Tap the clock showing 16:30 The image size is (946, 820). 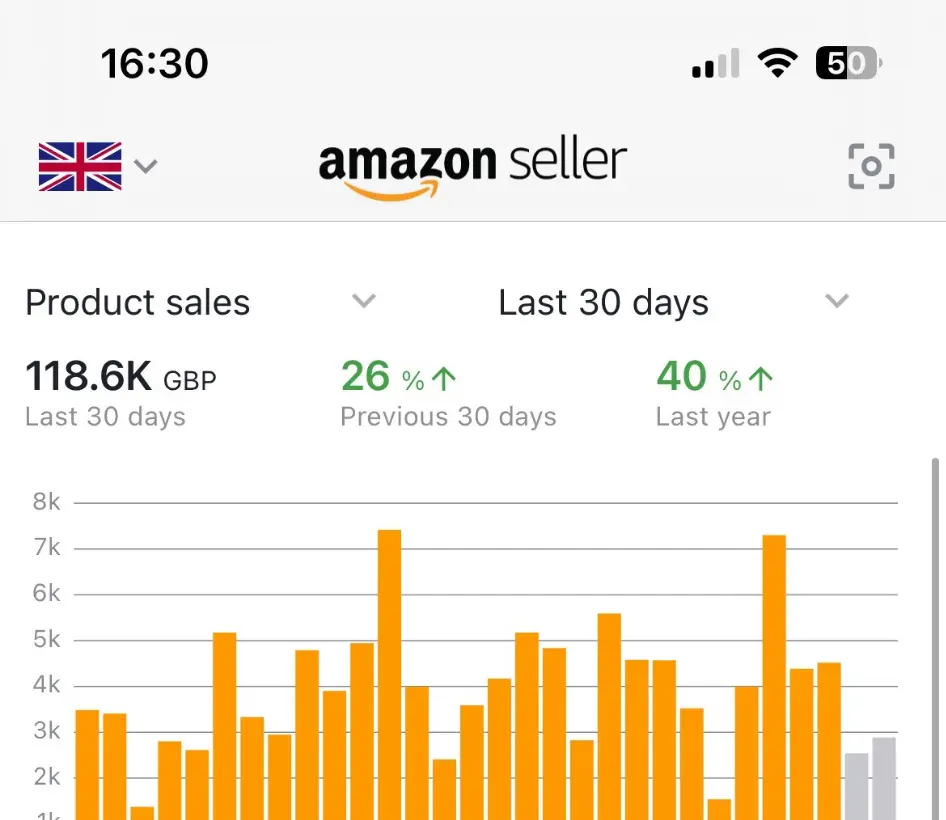click(x=155, y=63)
